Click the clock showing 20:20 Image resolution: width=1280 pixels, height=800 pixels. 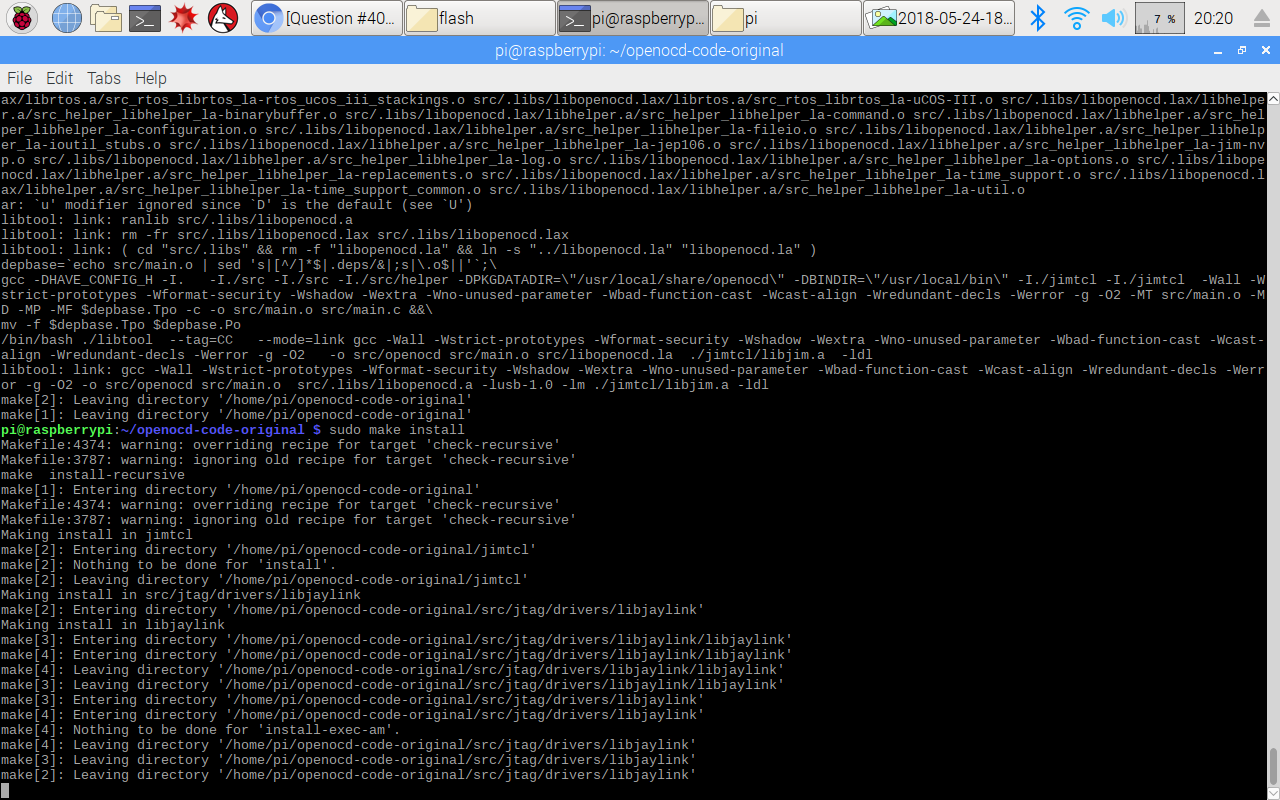pos(1214,18)
